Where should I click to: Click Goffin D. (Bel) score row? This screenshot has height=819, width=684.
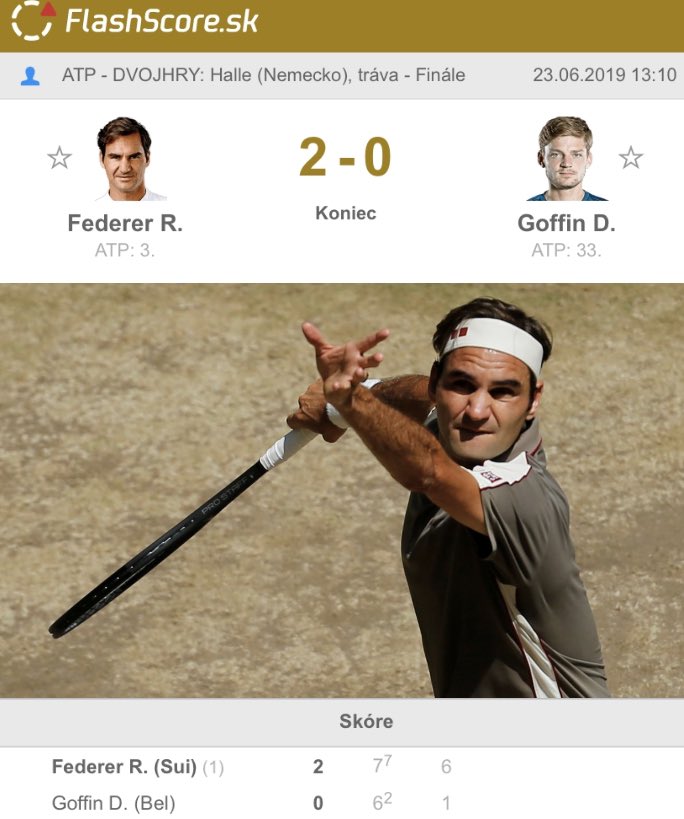point(342,802)
